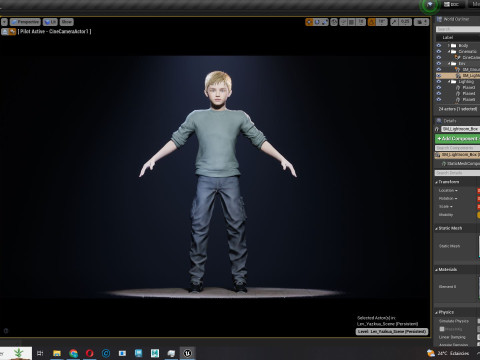
Task: Toggle the exact camera view icon
Action: pyautogui.click(x=12, y=32)
